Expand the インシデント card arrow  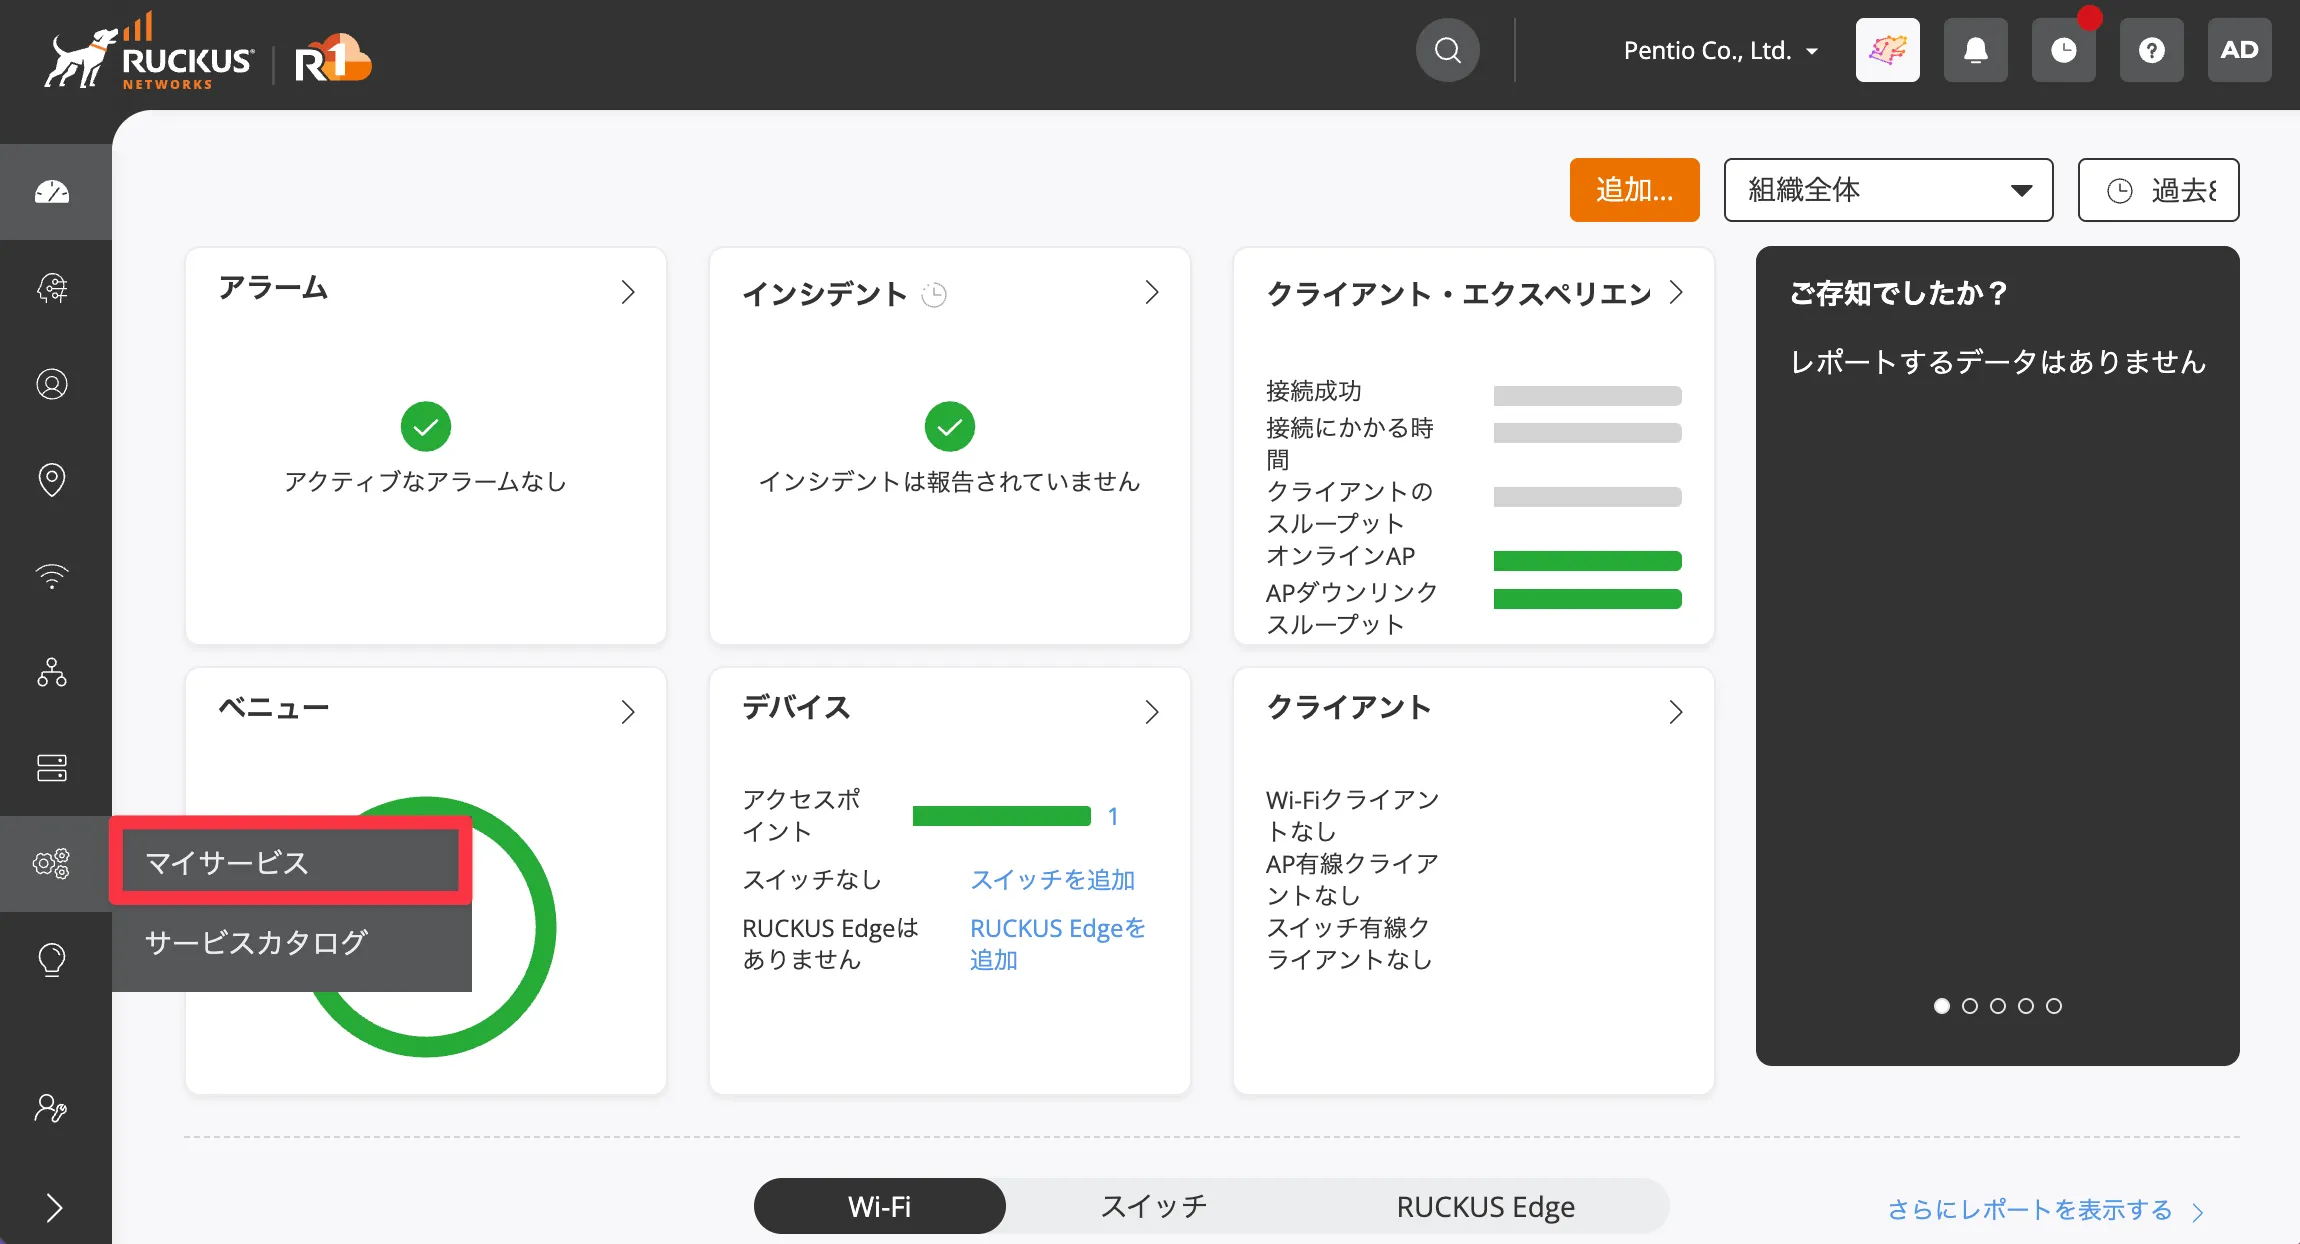coord(1152,292)
